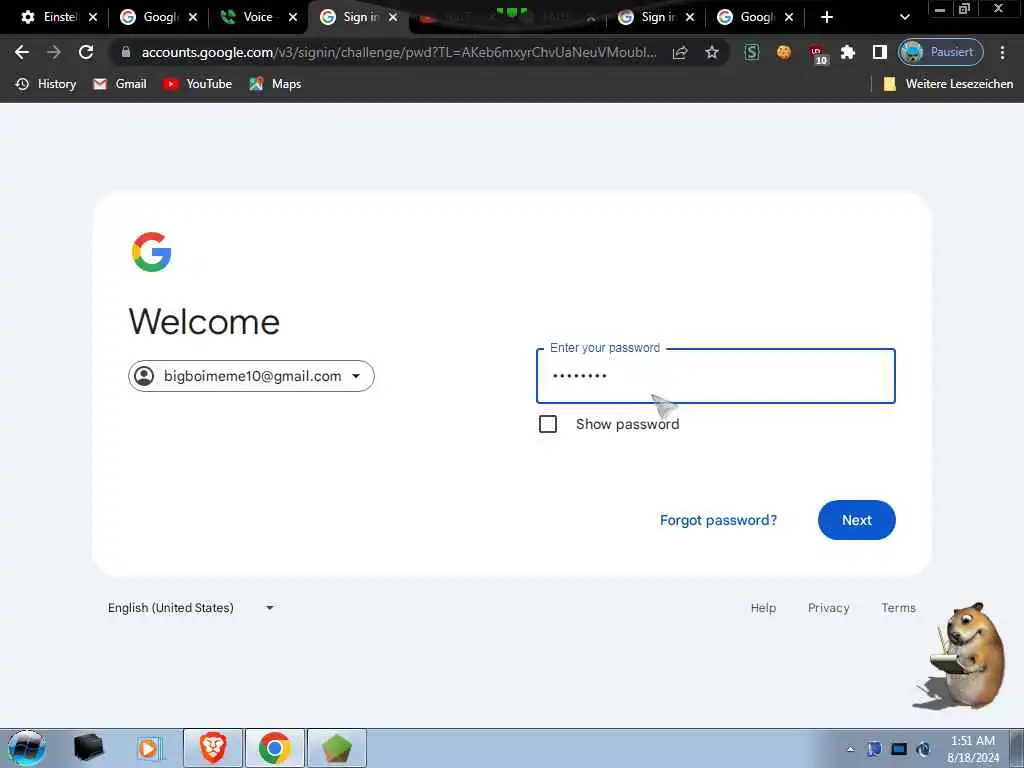Screen dimensions: 1024x768
Task: Open the black box taskbar app
Action: tap(88, 748)
